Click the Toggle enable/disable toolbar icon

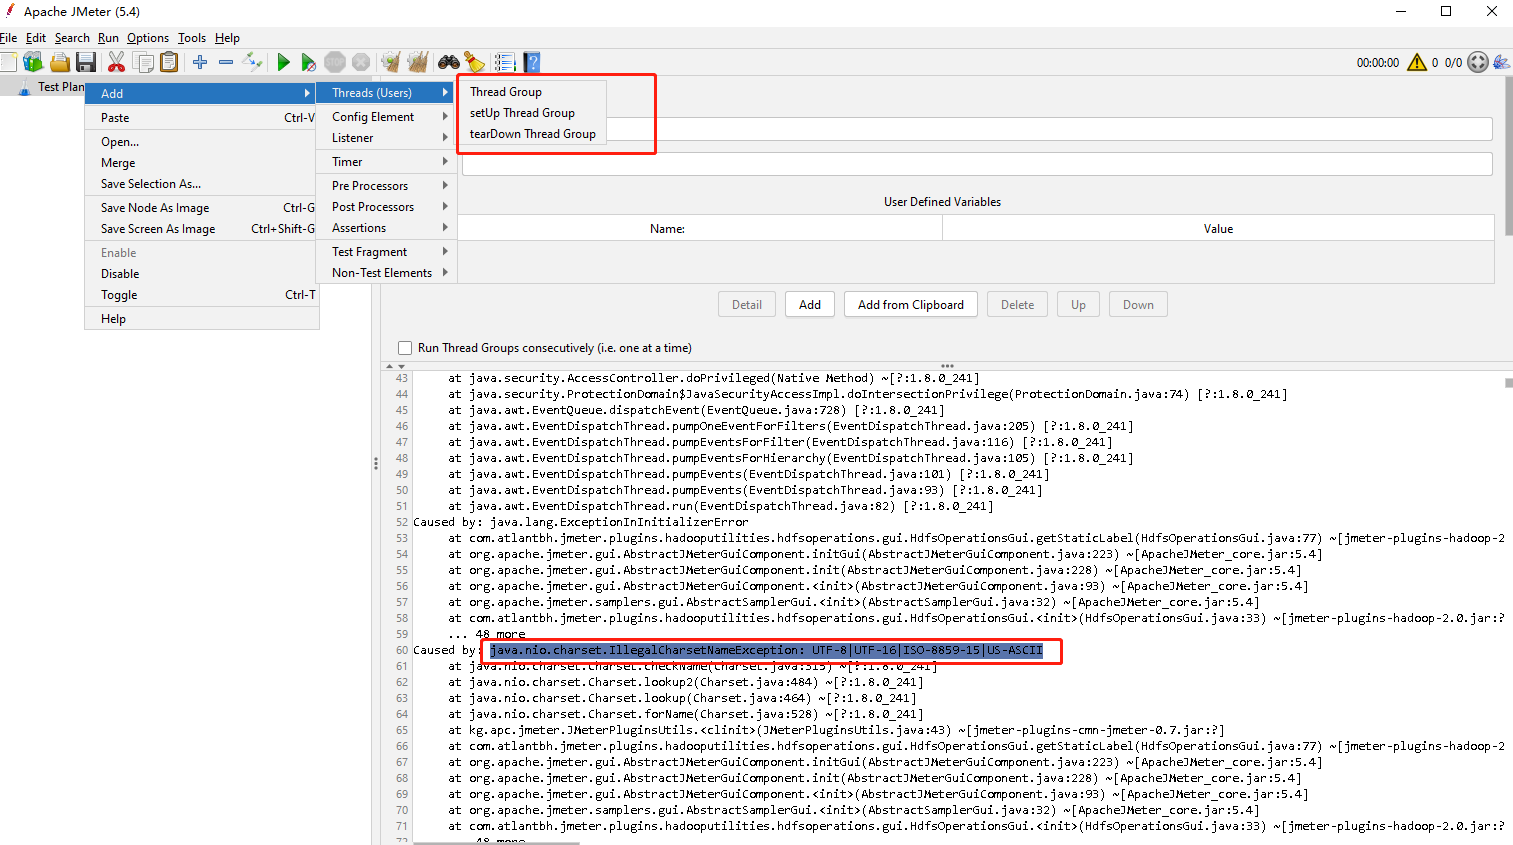(253, 62)
